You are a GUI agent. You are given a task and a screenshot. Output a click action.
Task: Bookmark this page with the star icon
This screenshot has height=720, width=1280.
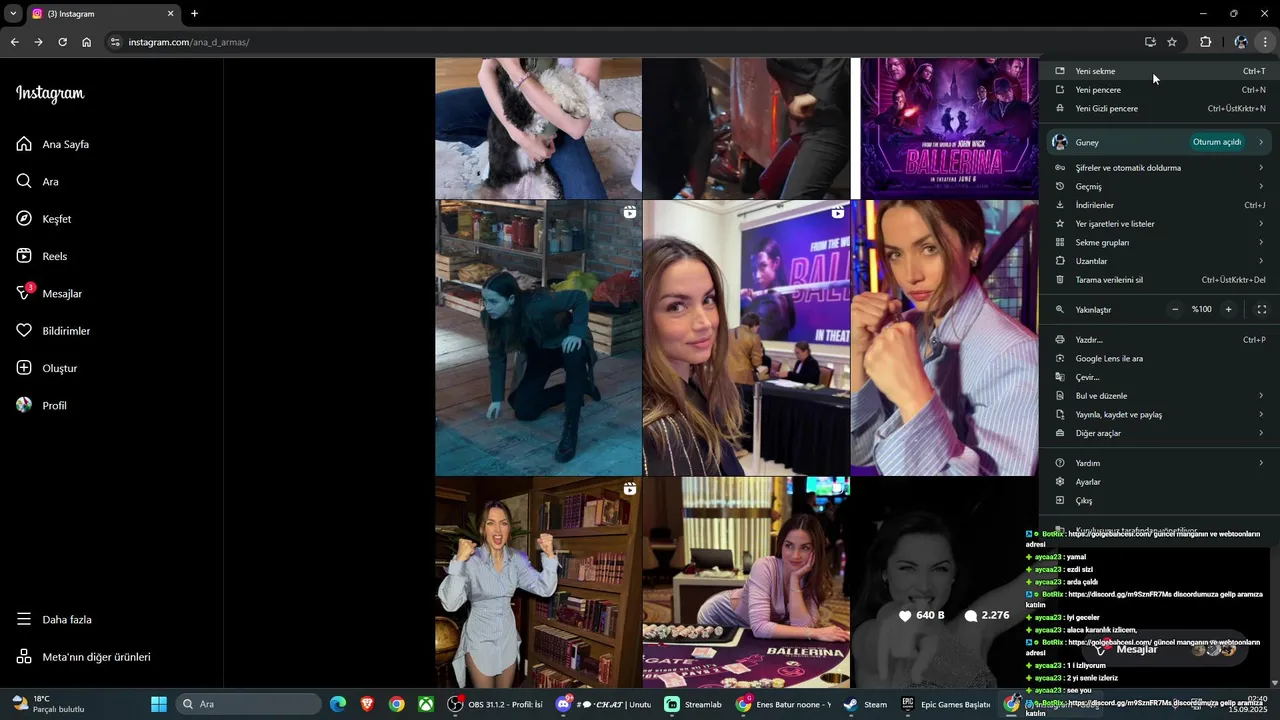tap(1172, 42)
